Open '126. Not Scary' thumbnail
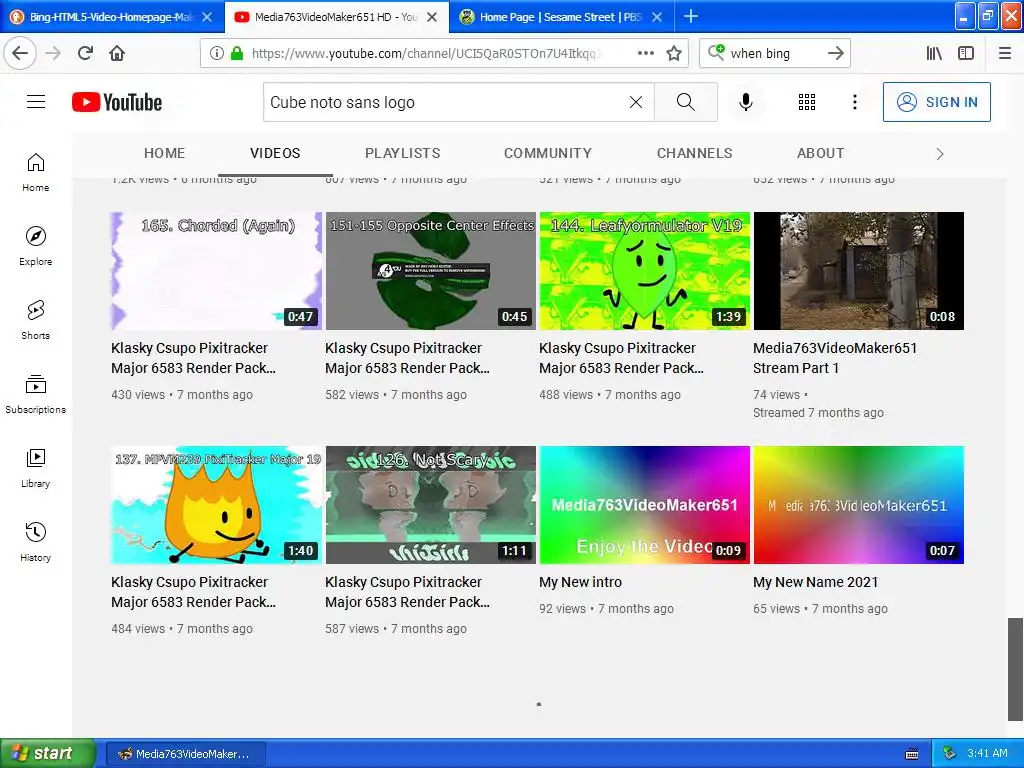The height and width of the screenshot is (768, 1024). point(430,505)
